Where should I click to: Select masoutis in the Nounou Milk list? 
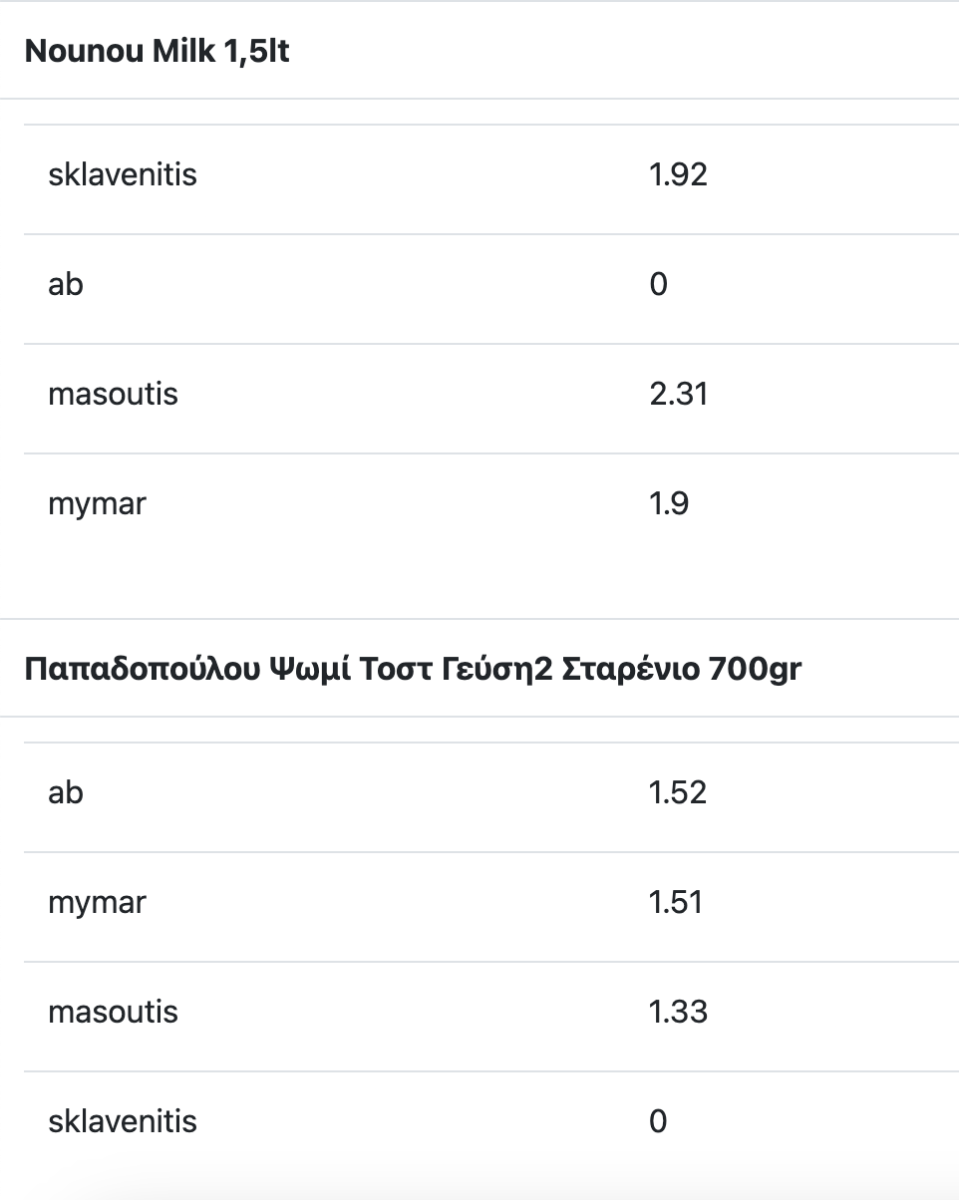pos(113,394)
